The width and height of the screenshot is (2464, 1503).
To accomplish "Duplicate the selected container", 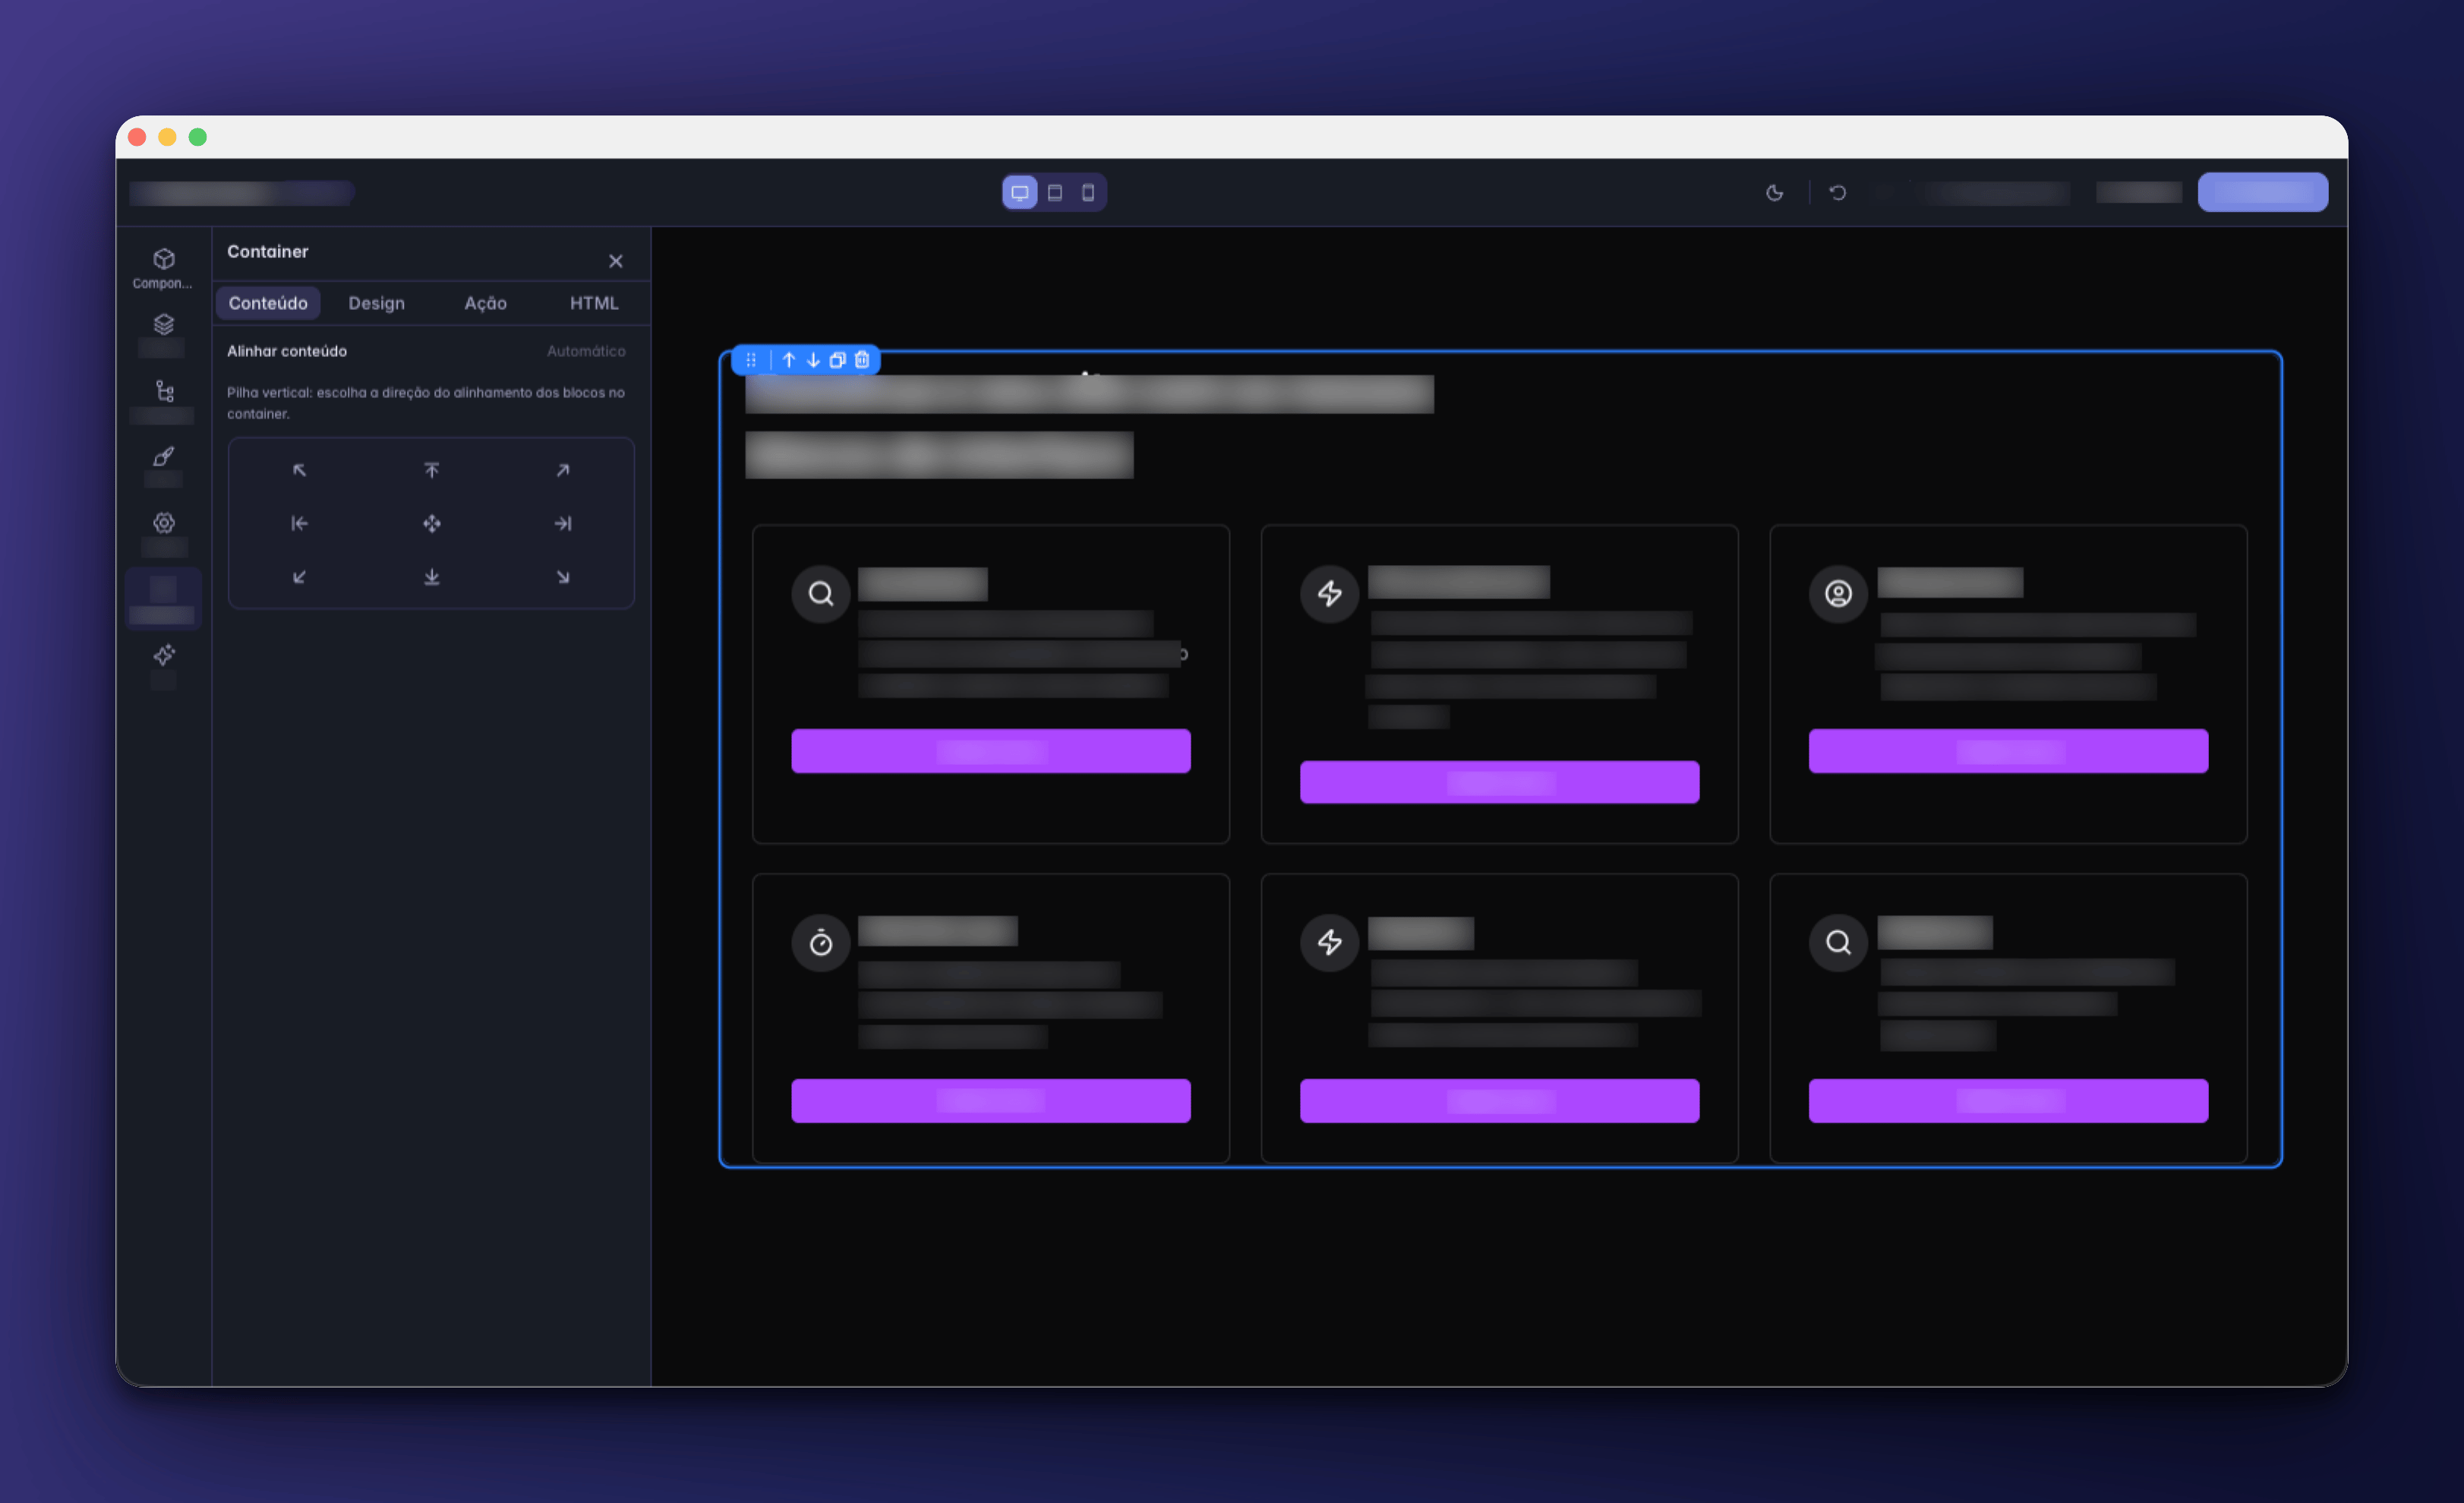I will click(x=838, y=360).
